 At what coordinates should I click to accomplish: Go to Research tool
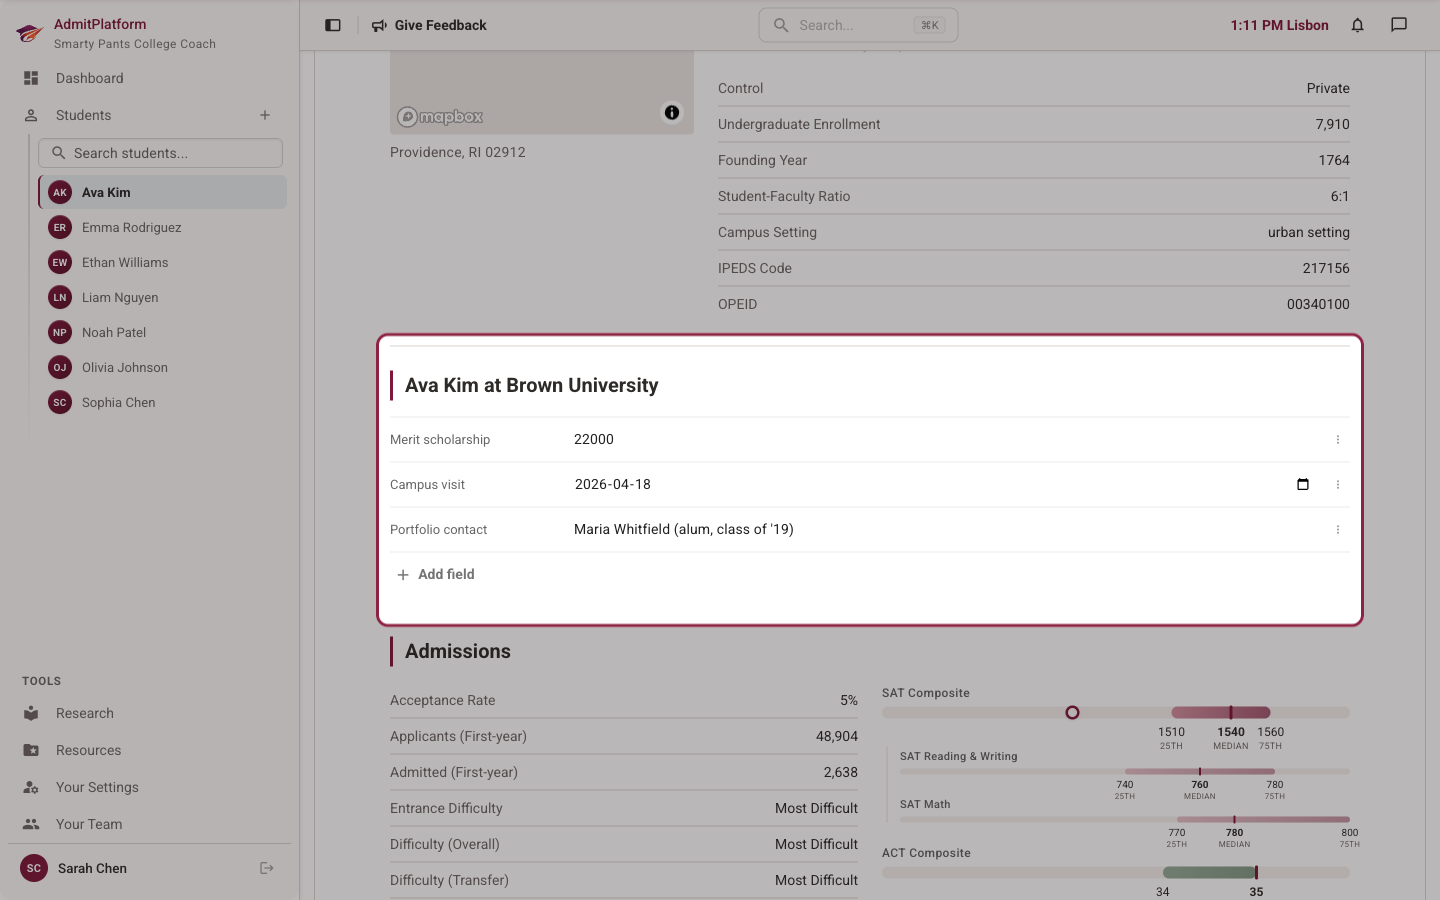click(150, 713)
